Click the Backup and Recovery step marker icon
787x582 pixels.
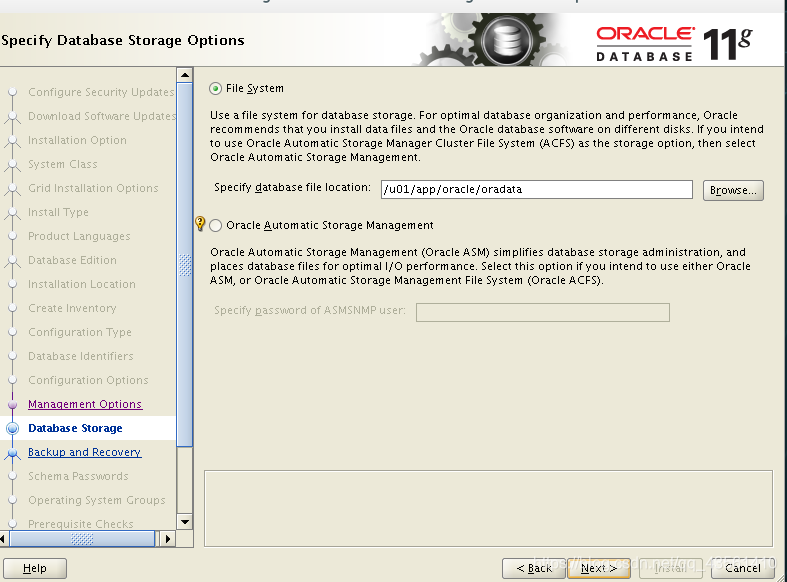(x=13, y=453)
